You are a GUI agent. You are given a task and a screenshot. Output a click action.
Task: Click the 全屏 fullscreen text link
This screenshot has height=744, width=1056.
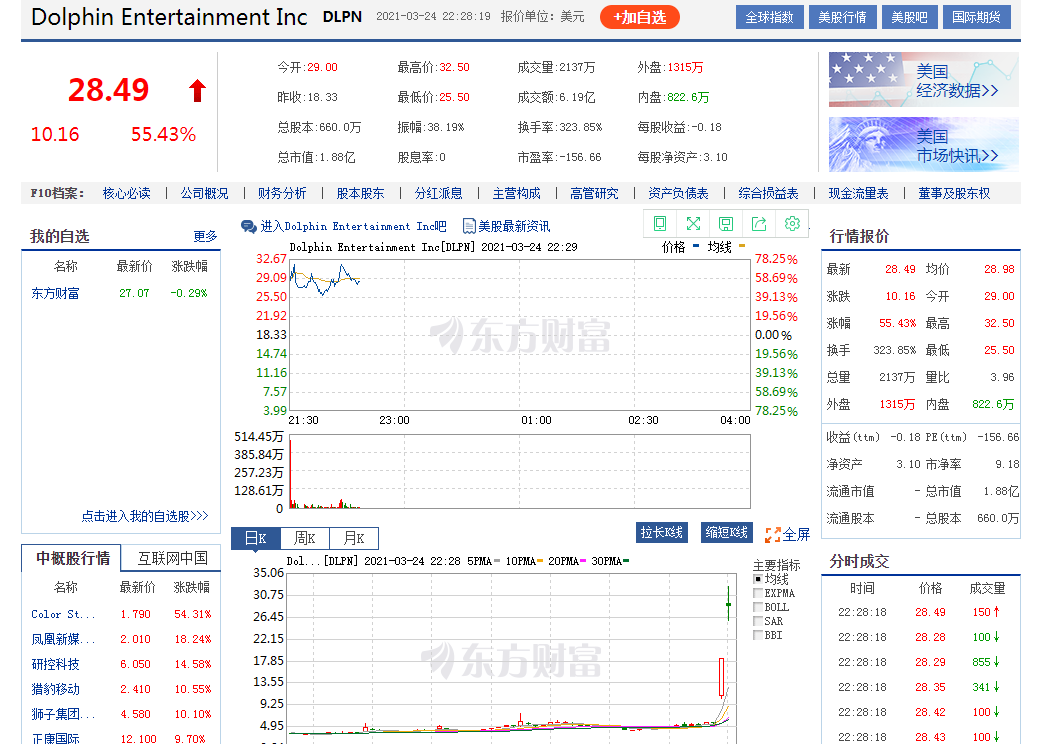(796, 535)
